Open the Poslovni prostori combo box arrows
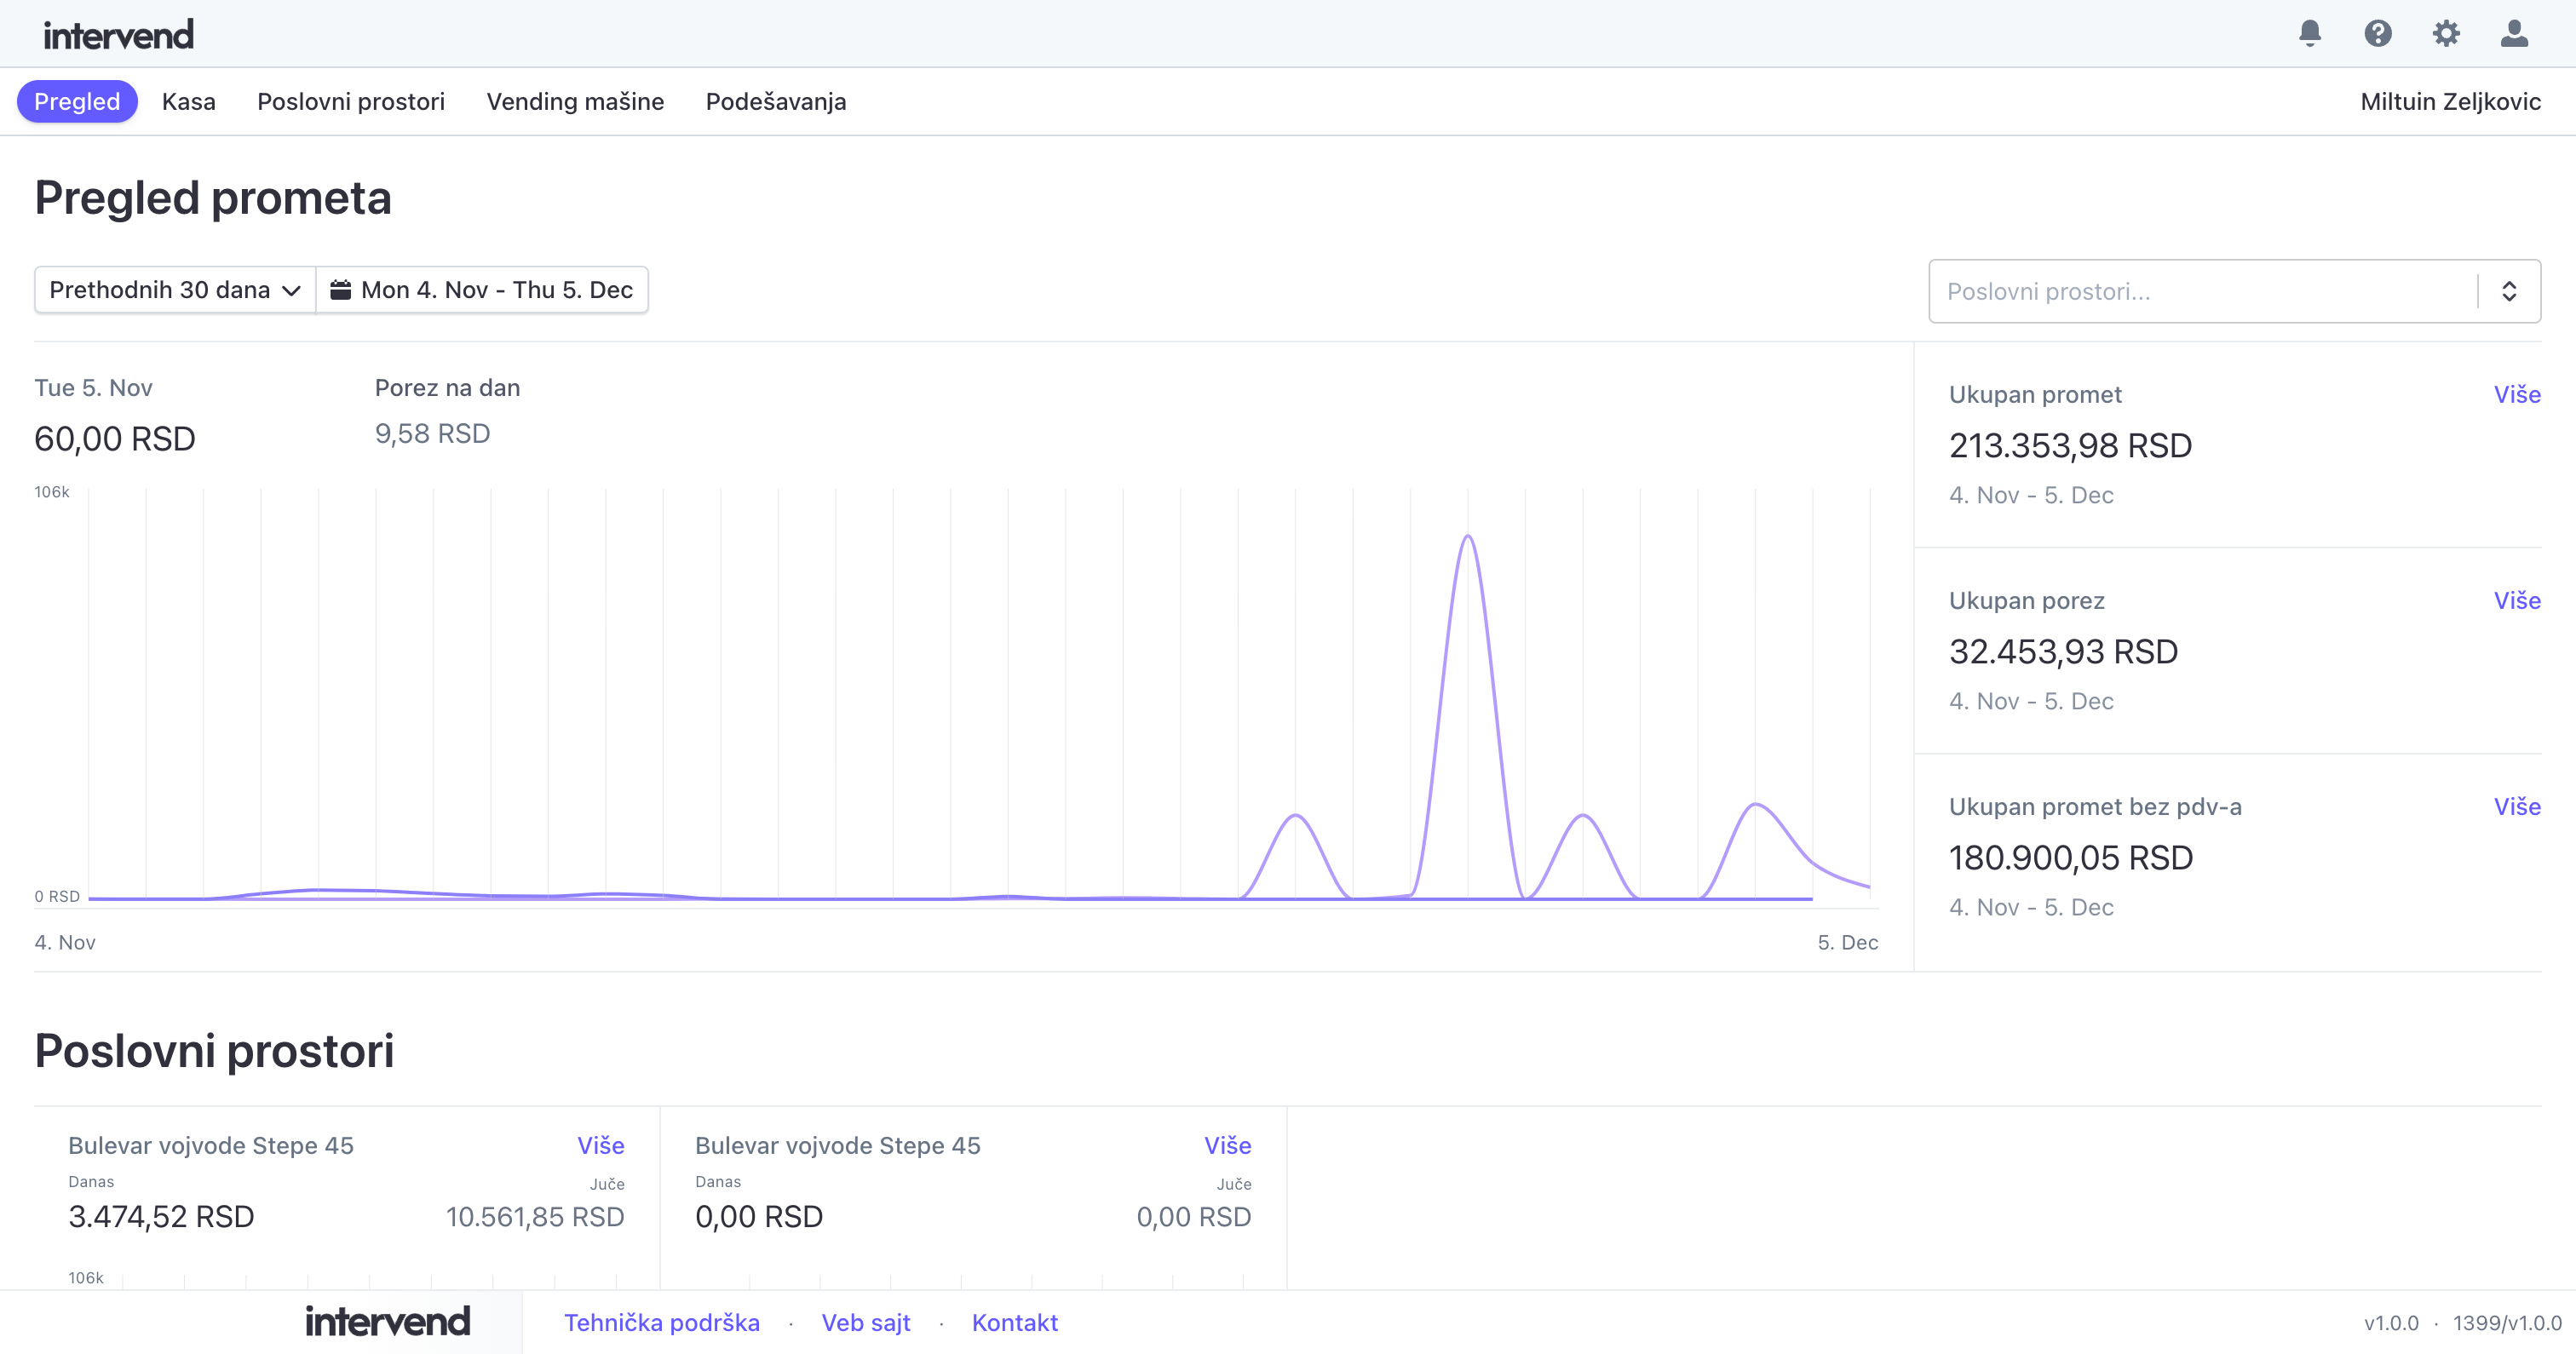Image resolution: width=2576 pixels, height=1354 pixels. pos(2508,291)
